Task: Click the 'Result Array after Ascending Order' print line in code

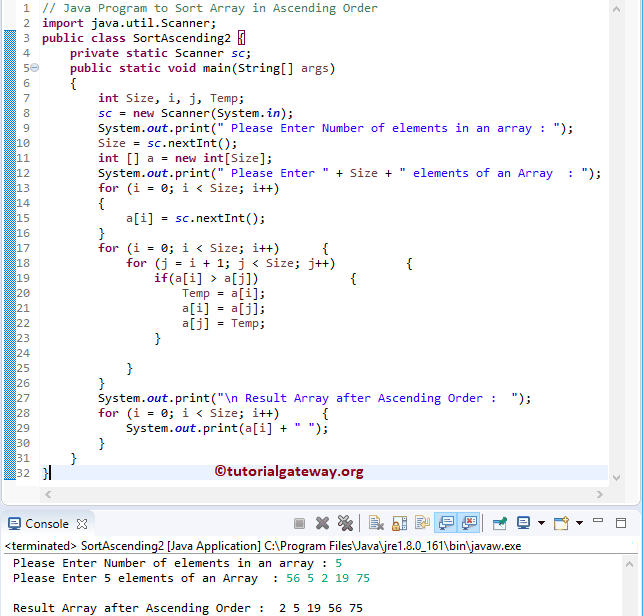Action: [x=314, y=398]
